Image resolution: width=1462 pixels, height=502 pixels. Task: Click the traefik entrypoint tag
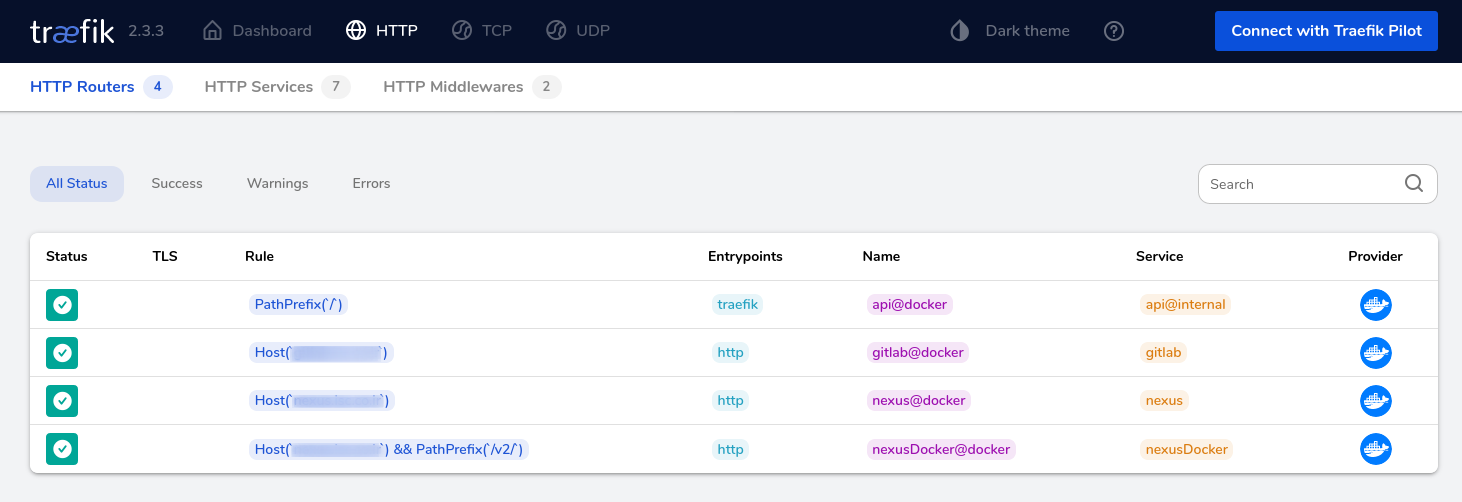click(738, 304)
